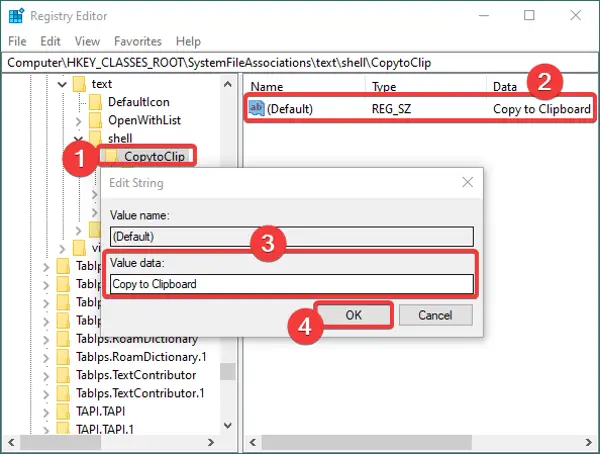This screenshot has width=600, height=454.
Task: Click the Tablps.RoamDictionary.1 folder icon
Action: [x=63, y=357]
